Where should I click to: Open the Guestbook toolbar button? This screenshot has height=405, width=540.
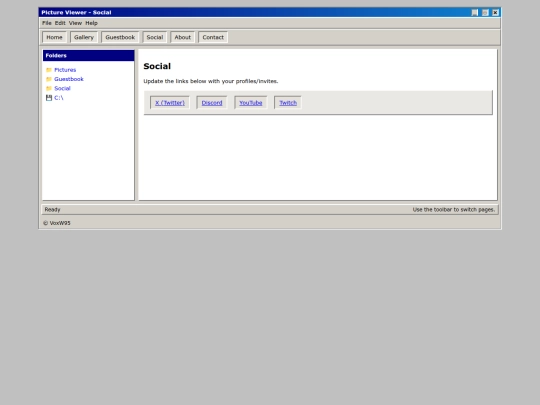click(120, 37)
